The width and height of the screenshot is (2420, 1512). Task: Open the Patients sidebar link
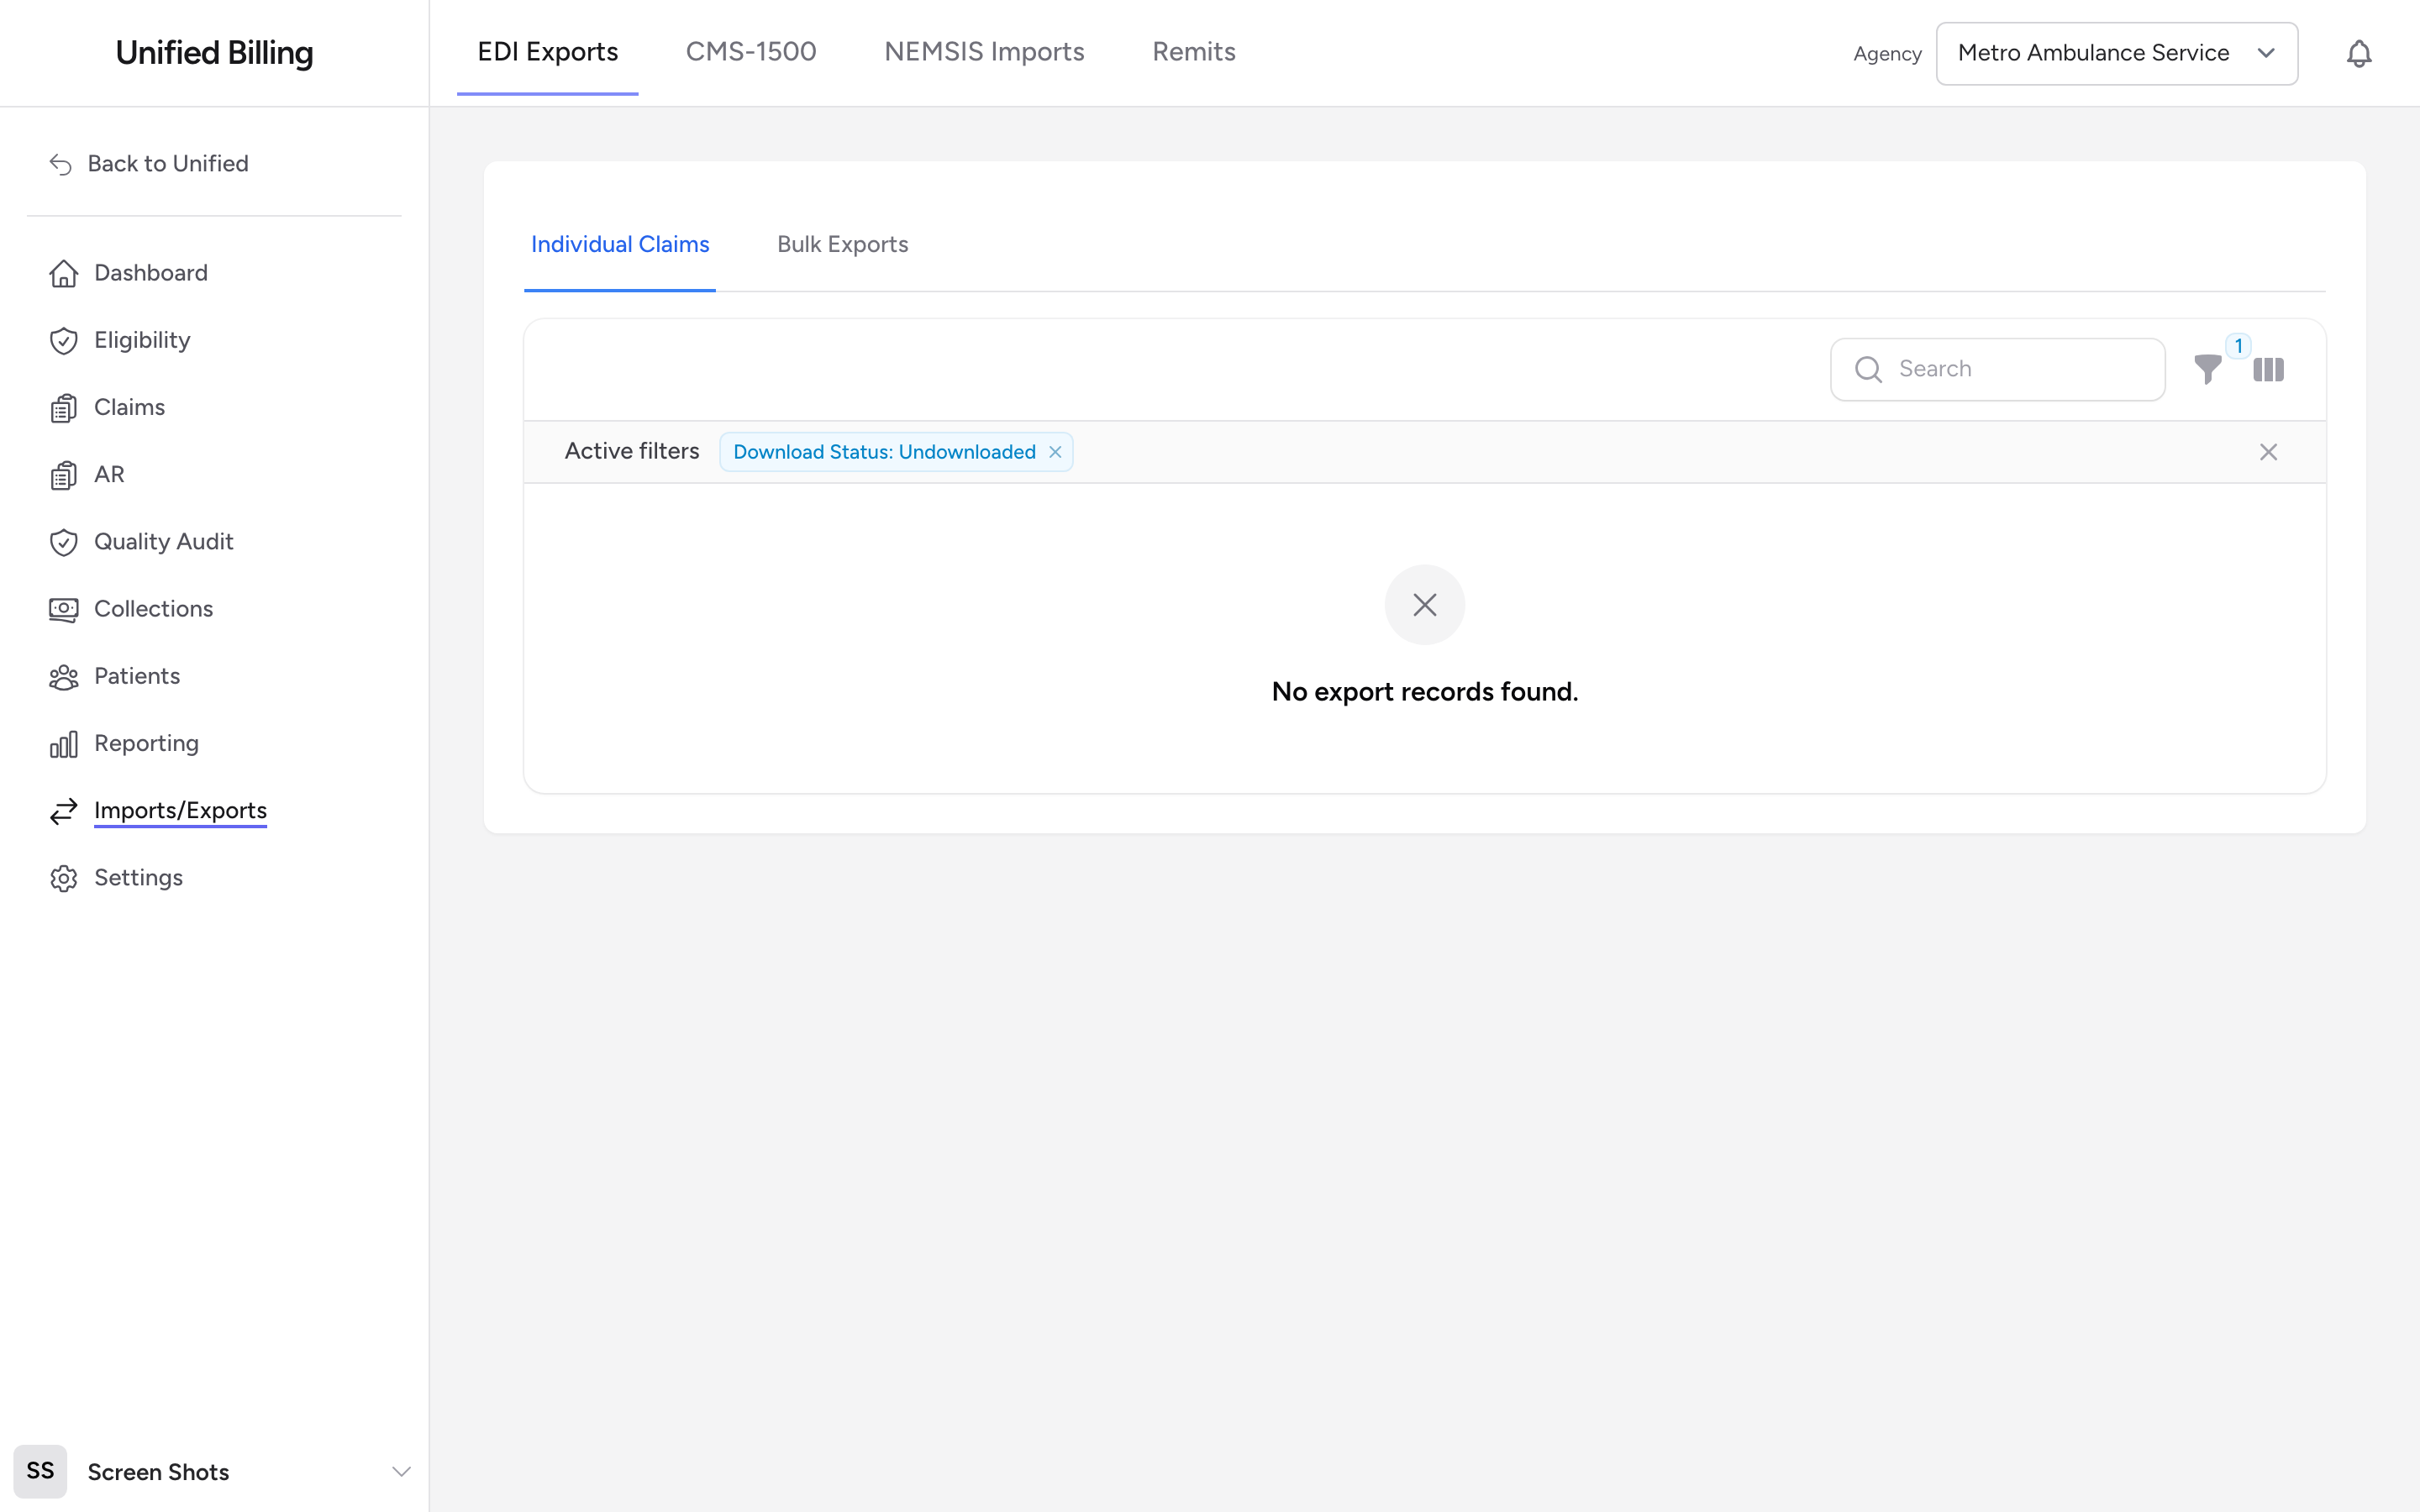(x=137, y=677)
